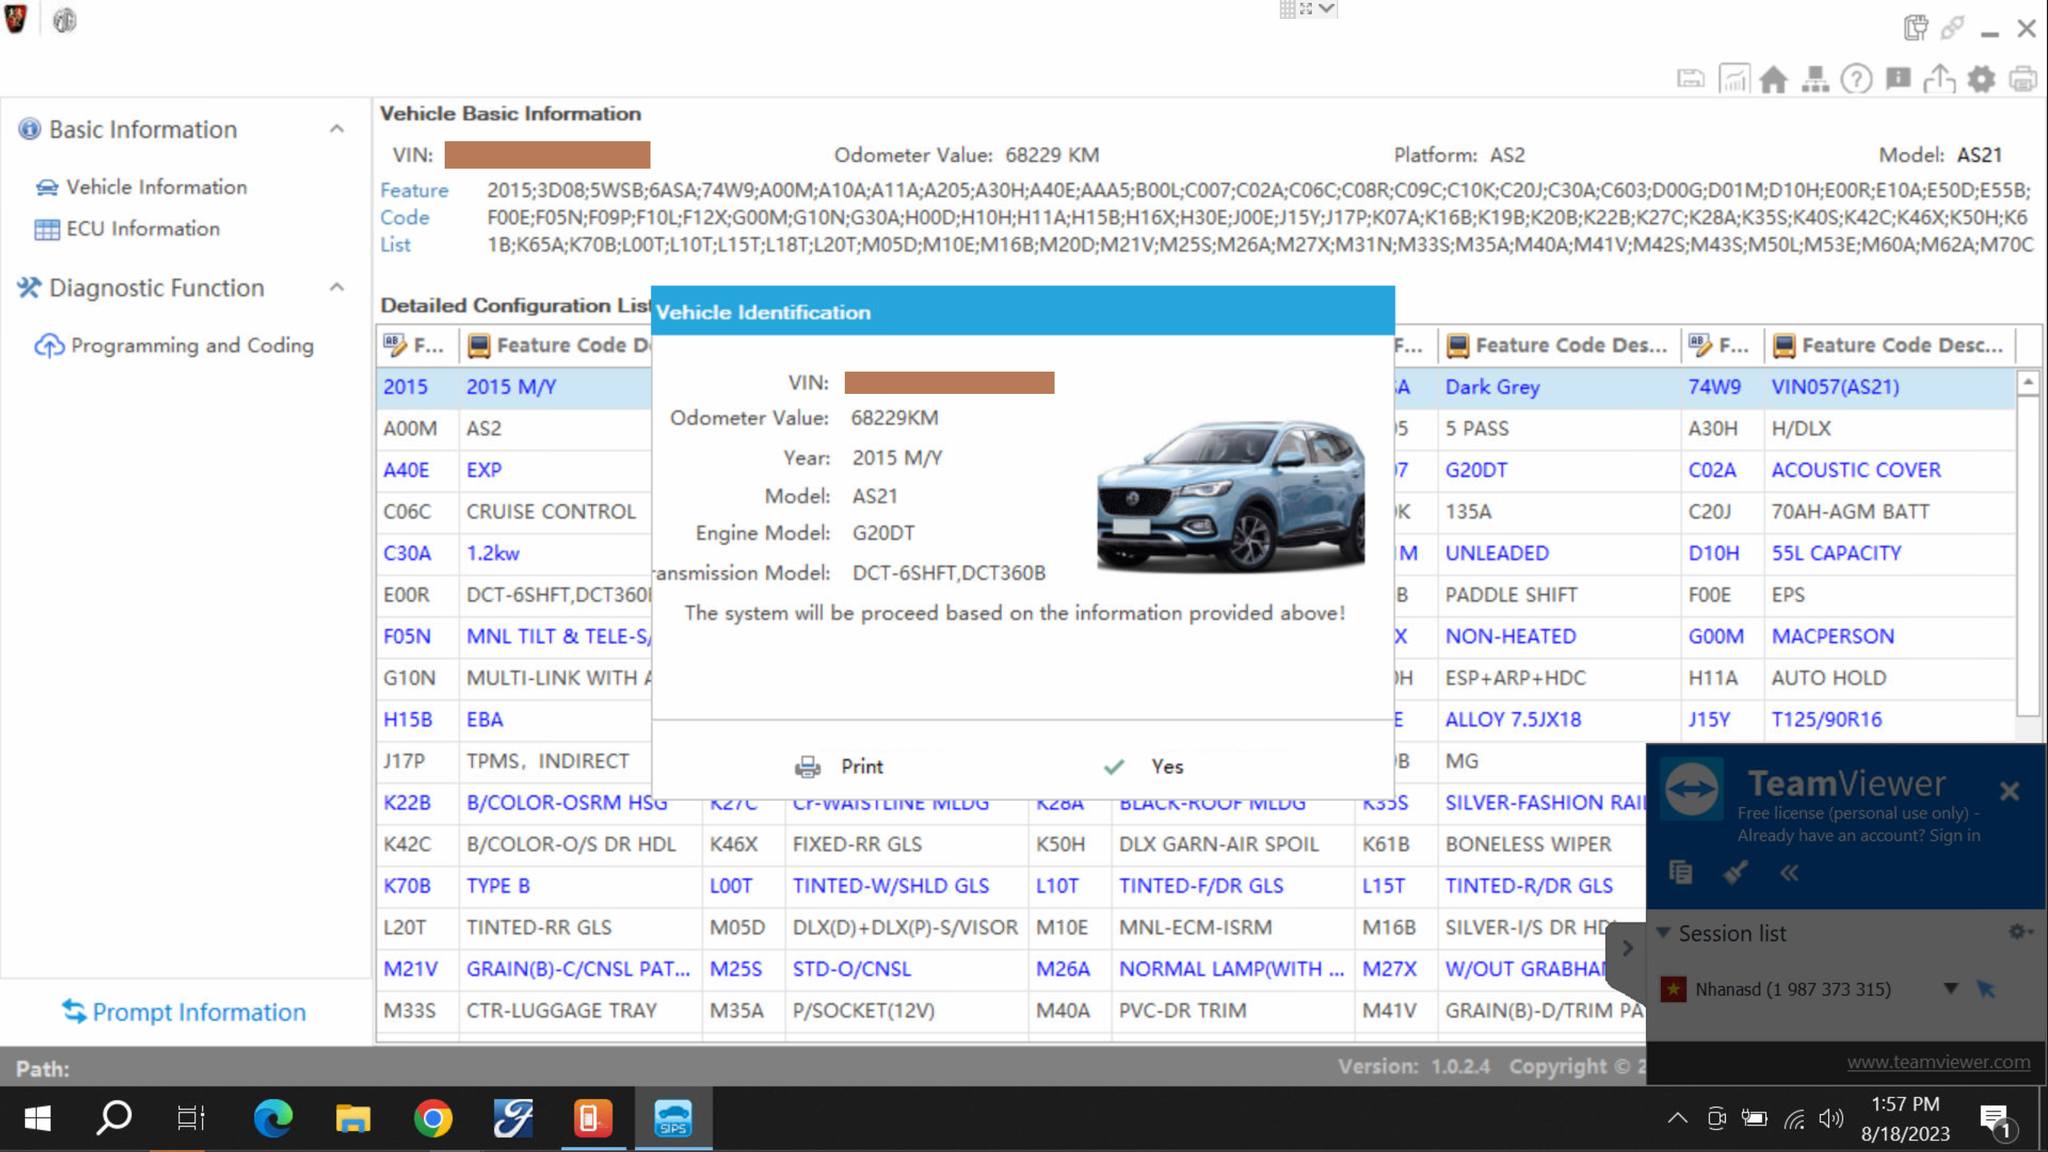Image resolution: width=2048 pixels, height=1152 pixels.
Task: Open the top center dropdown chevron
Action: coord(1326,9)
